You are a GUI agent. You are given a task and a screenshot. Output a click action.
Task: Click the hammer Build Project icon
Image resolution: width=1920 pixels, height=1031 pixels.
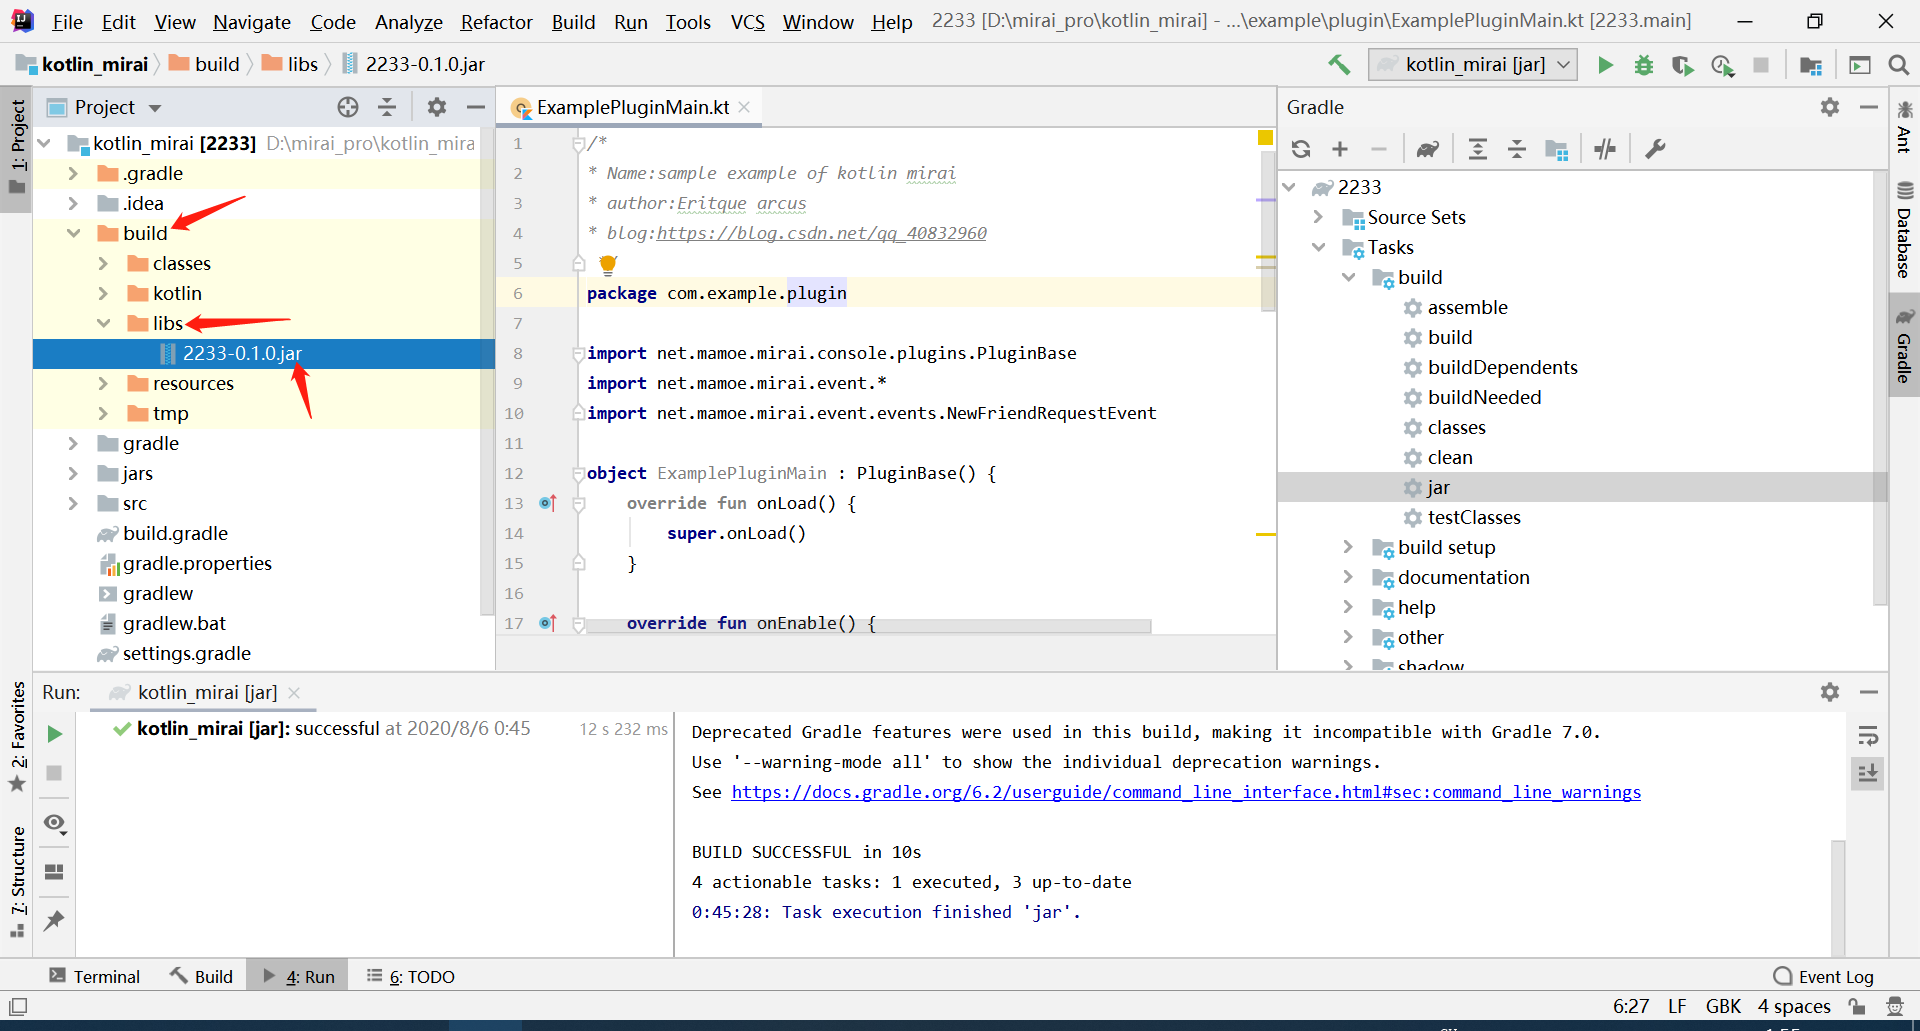1339,65
